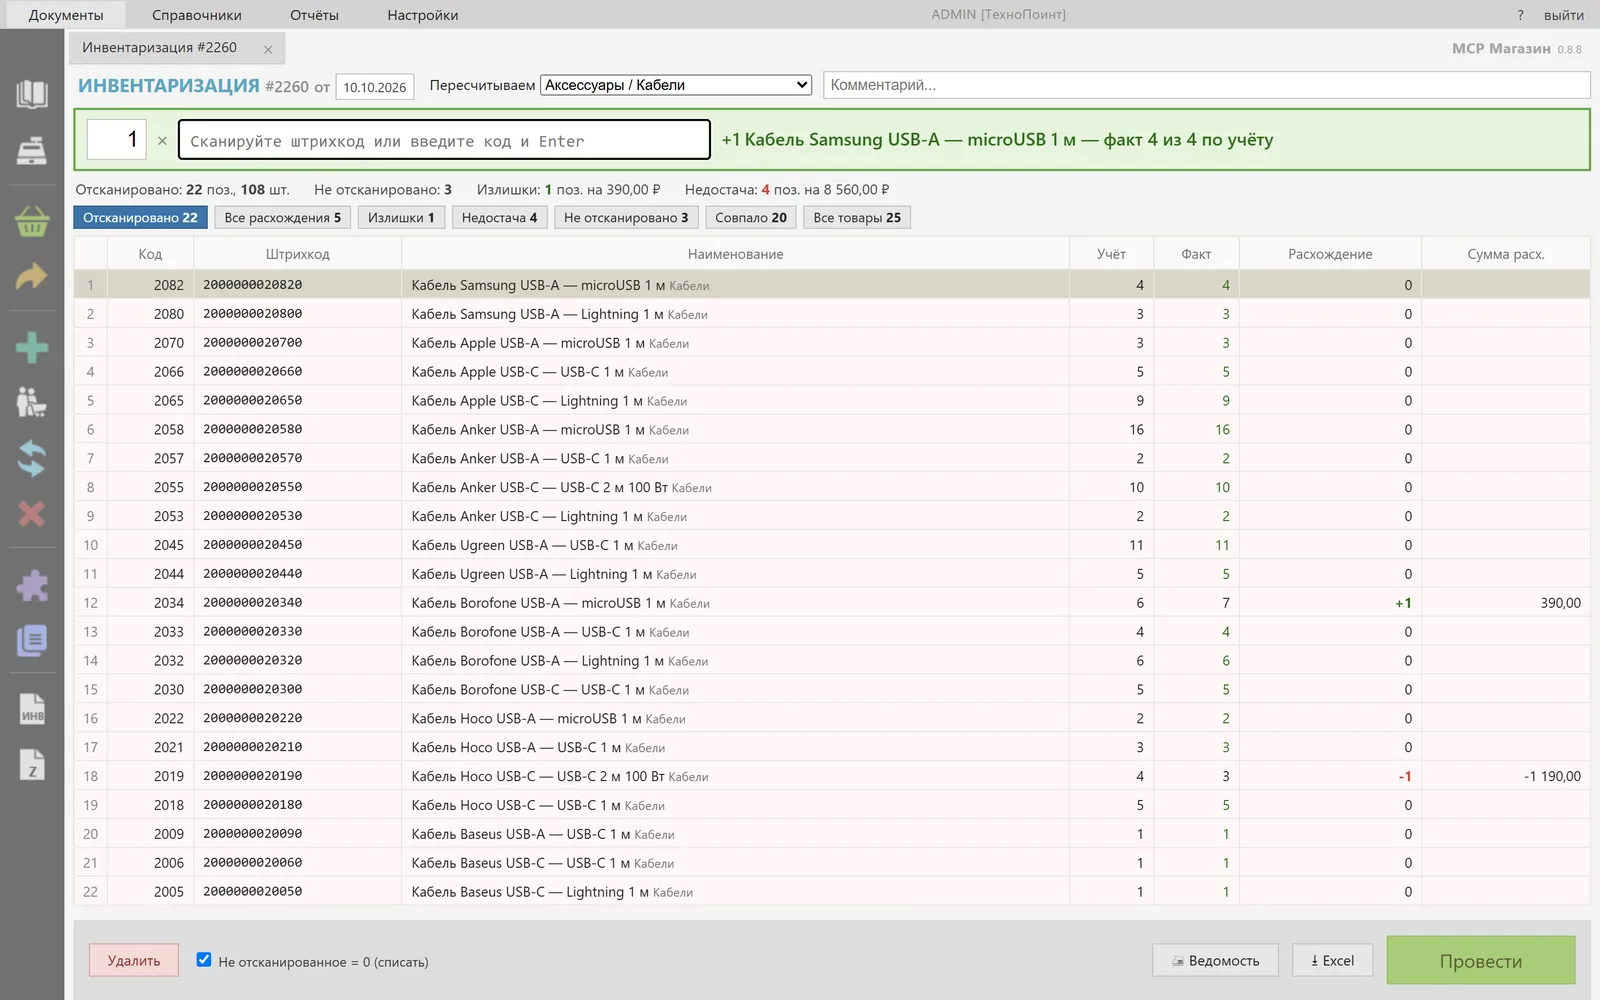Select the Недостача 4 filter tab
Screen dimensions: 1600x1000
tap(499, 218)
